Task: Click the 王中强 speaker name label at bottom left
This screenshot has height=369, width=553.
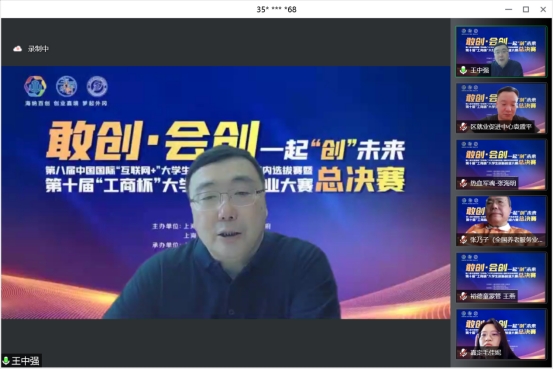Action: click(25, 361)
